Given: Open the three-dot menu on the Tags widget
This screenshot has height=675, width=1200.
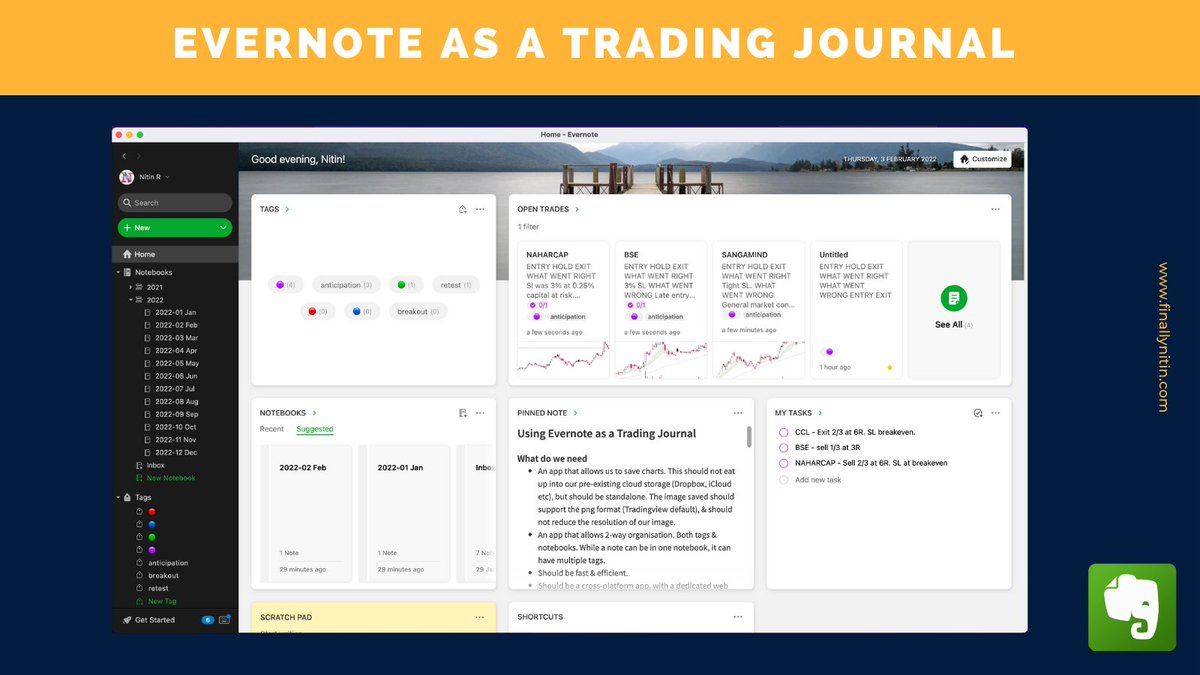Looking at the screenshot, I should pos(479,209).
